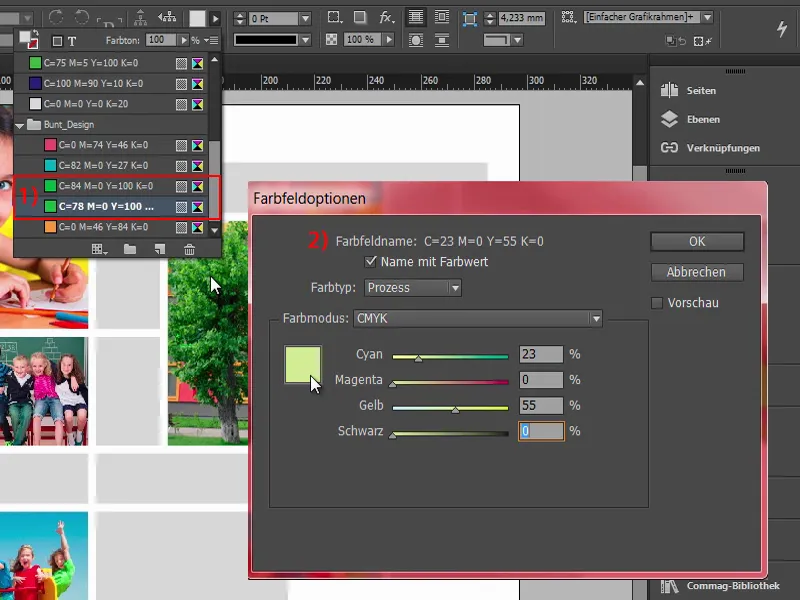Open Einfacher Grafikrahmen object style dropdown
The height and width of the screenshot is (600, 800).
707,17
